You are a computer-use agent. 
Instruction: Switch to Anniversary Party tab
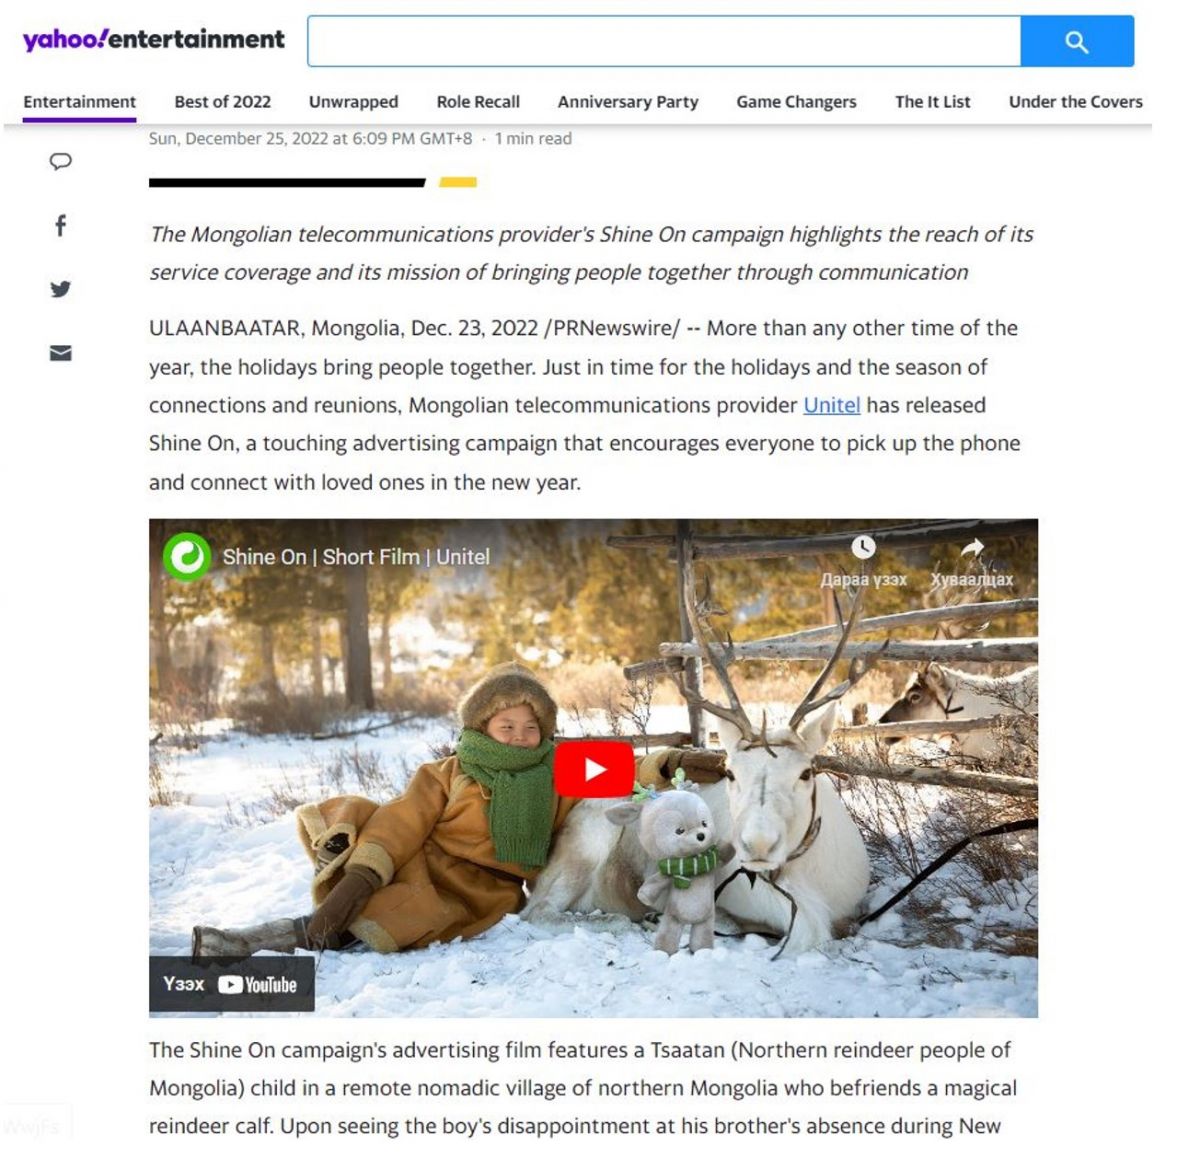pos(628,101)
